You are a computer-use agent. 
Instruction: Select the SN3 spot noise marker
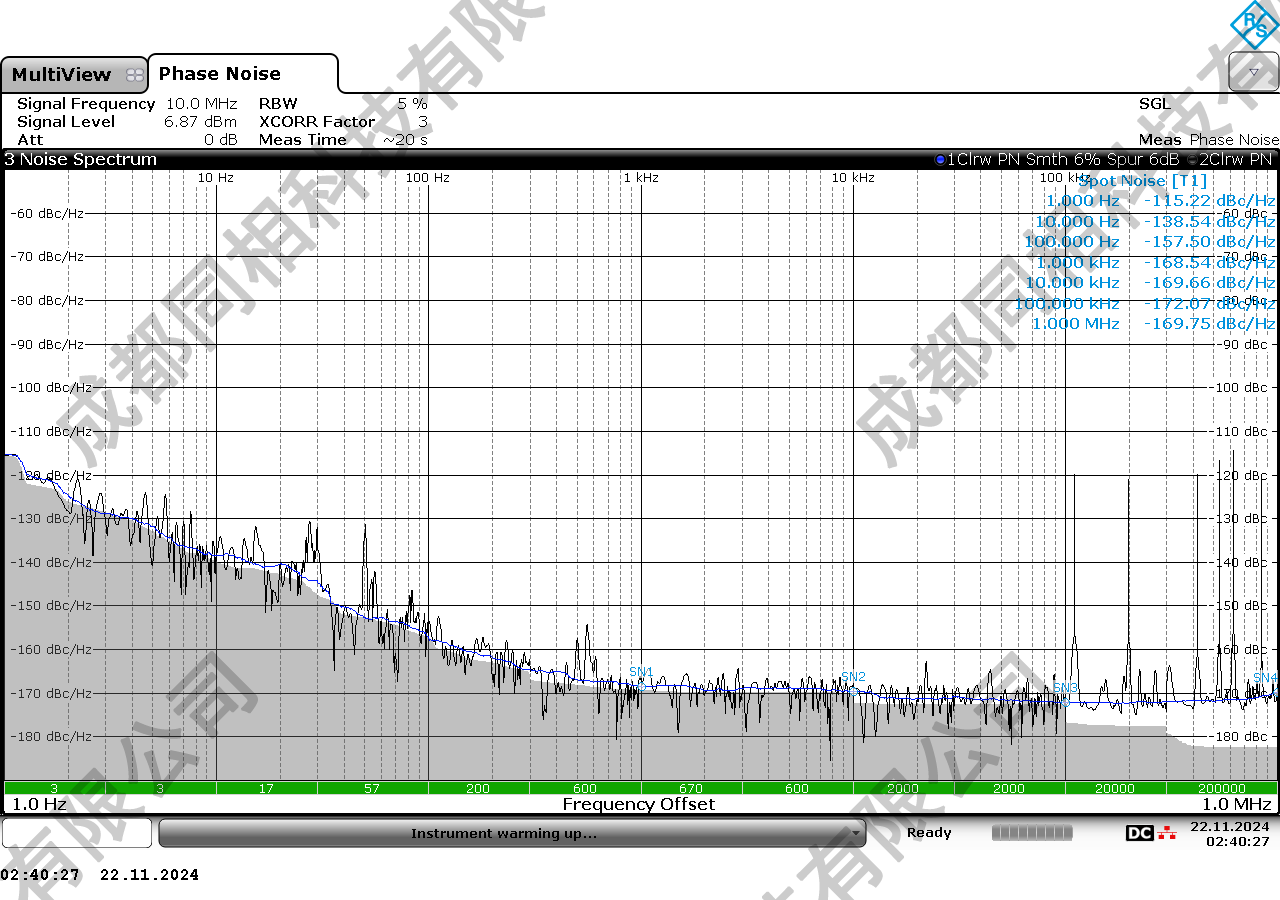tap(1065, 688)
